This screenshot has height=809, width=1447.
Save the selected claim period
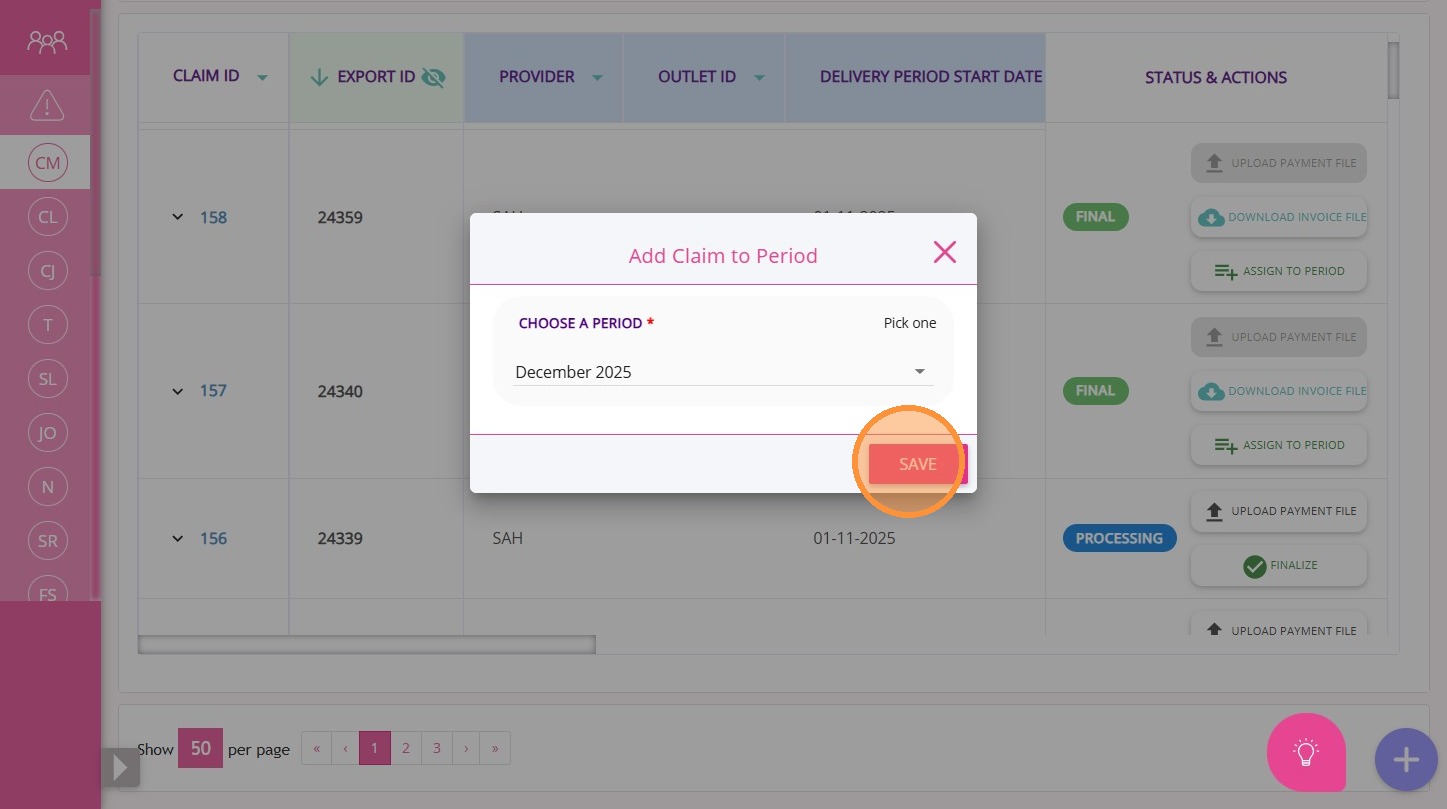pos(917,464)
